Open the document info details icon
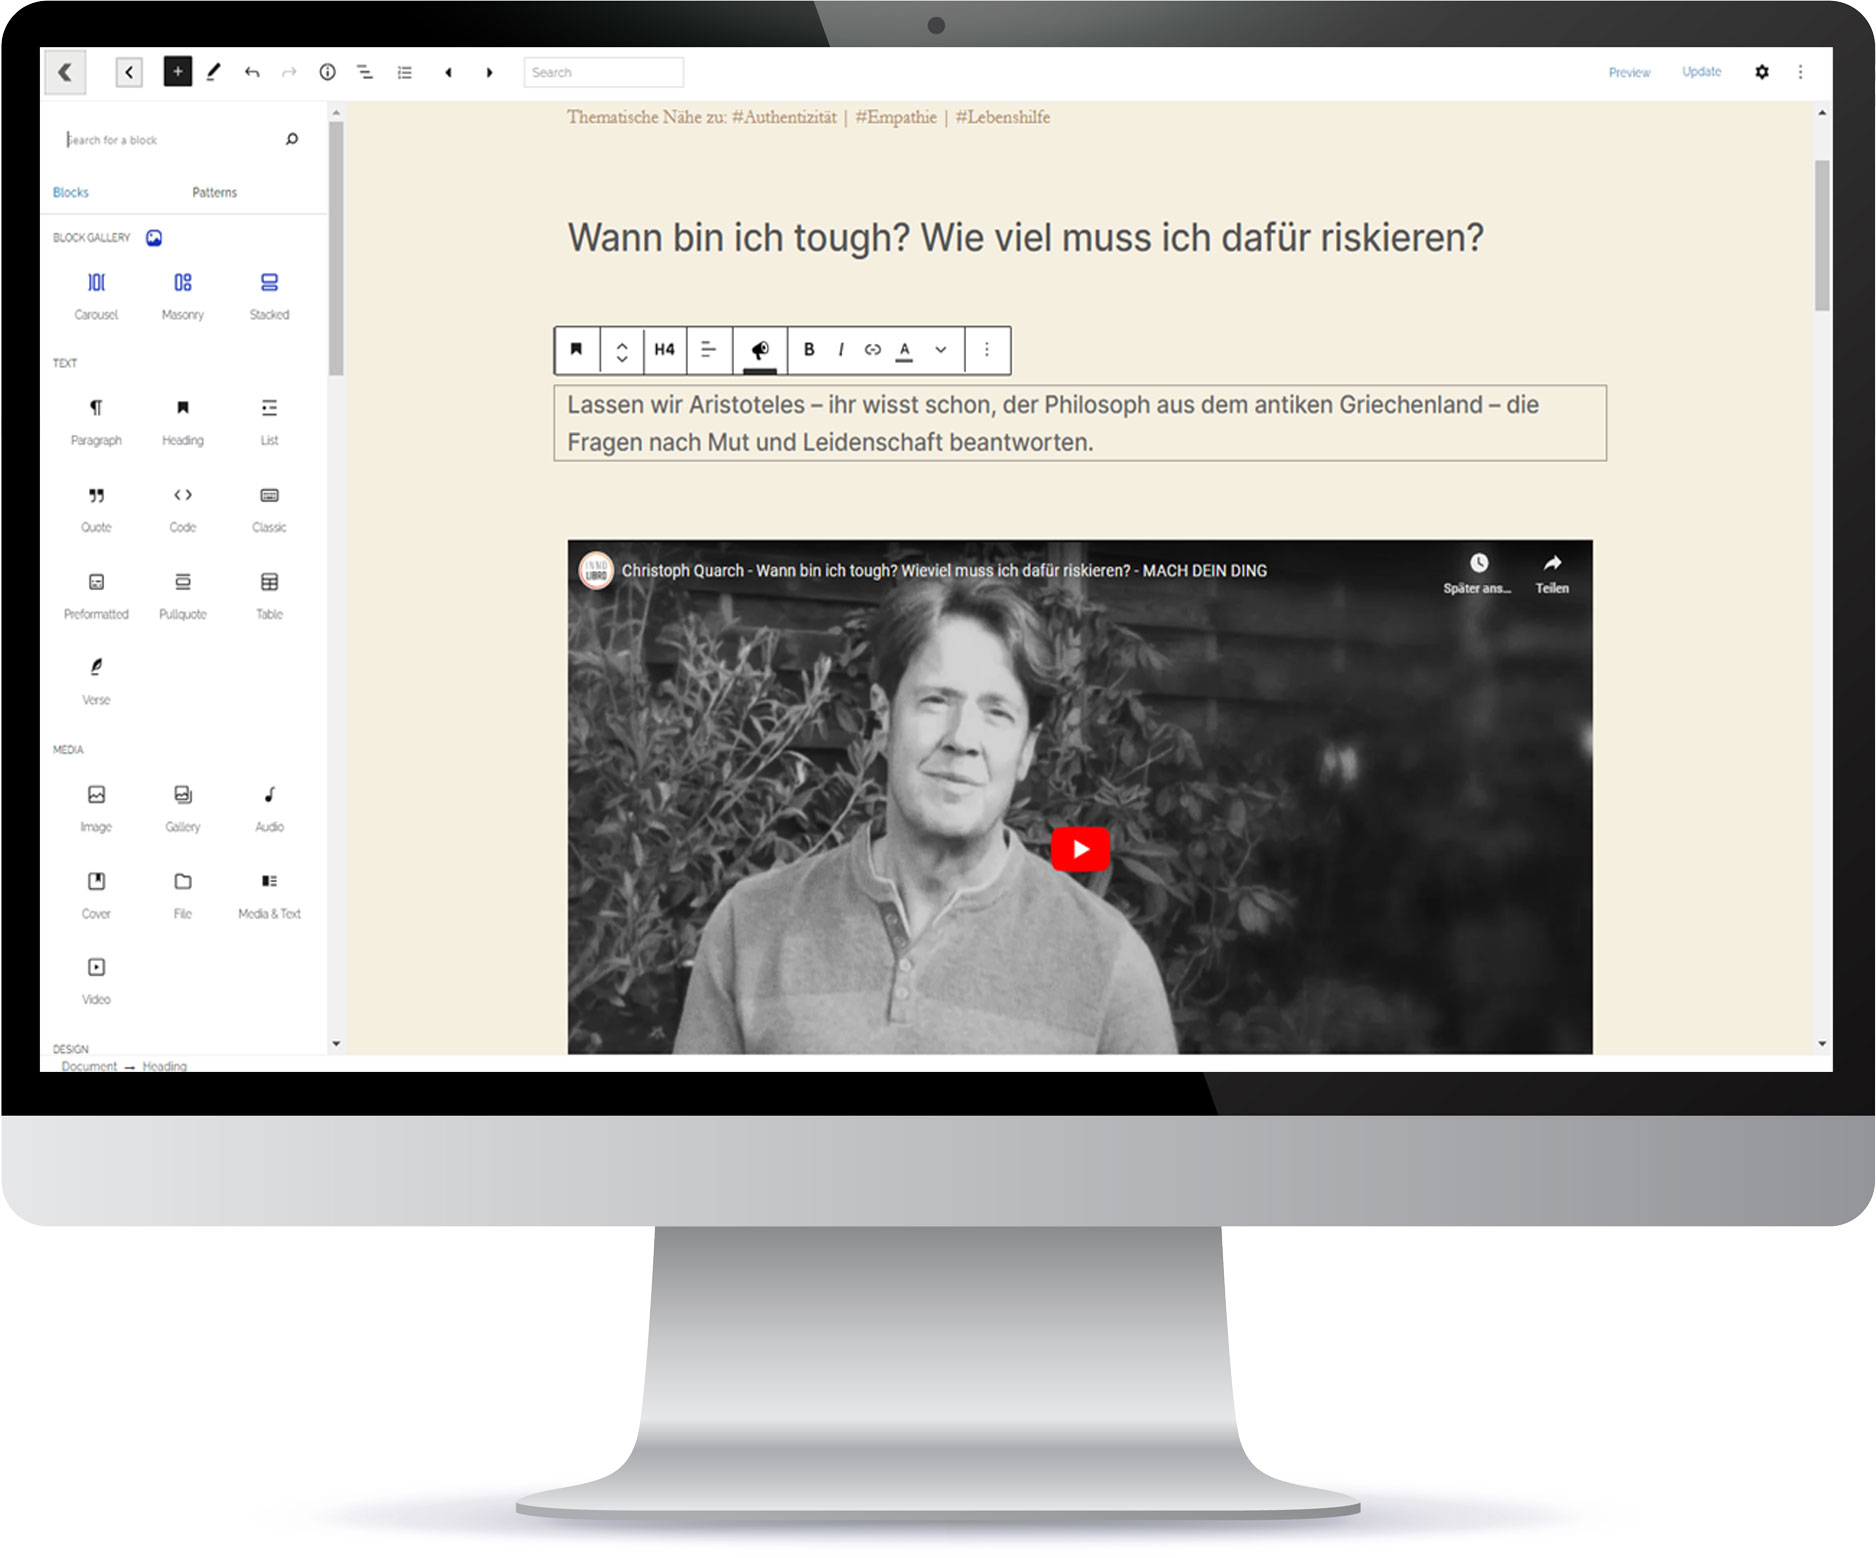The width and height of the screenshot is (1876, 1558). (x=327, y=72)
